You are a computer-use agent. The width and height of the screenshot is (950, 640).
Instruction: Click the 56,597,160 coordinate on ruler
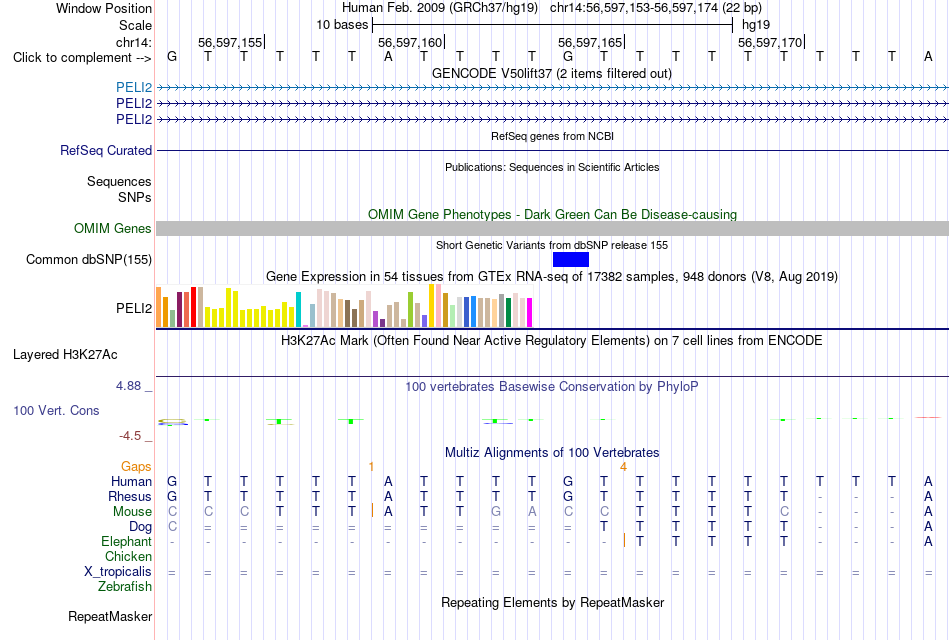click(x=410, y=42)
